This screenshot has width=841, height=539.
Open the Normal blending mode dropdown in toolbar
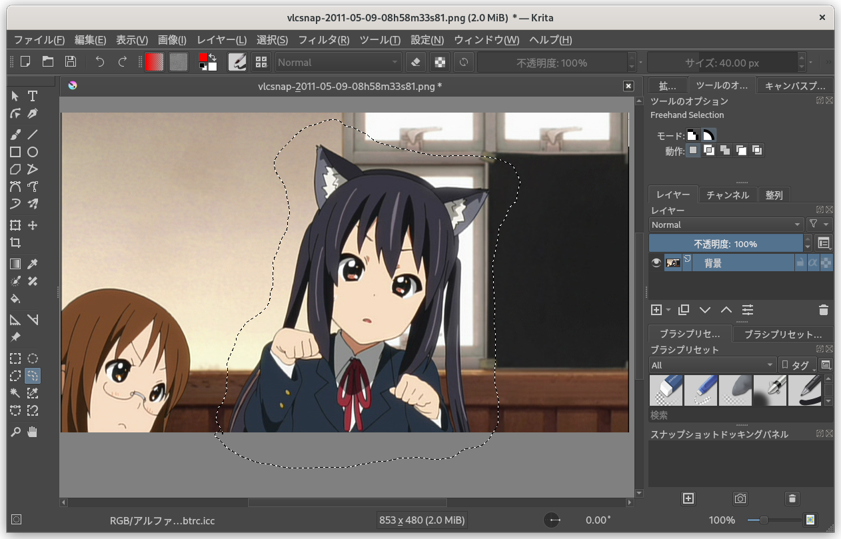[x=338, y=62]
